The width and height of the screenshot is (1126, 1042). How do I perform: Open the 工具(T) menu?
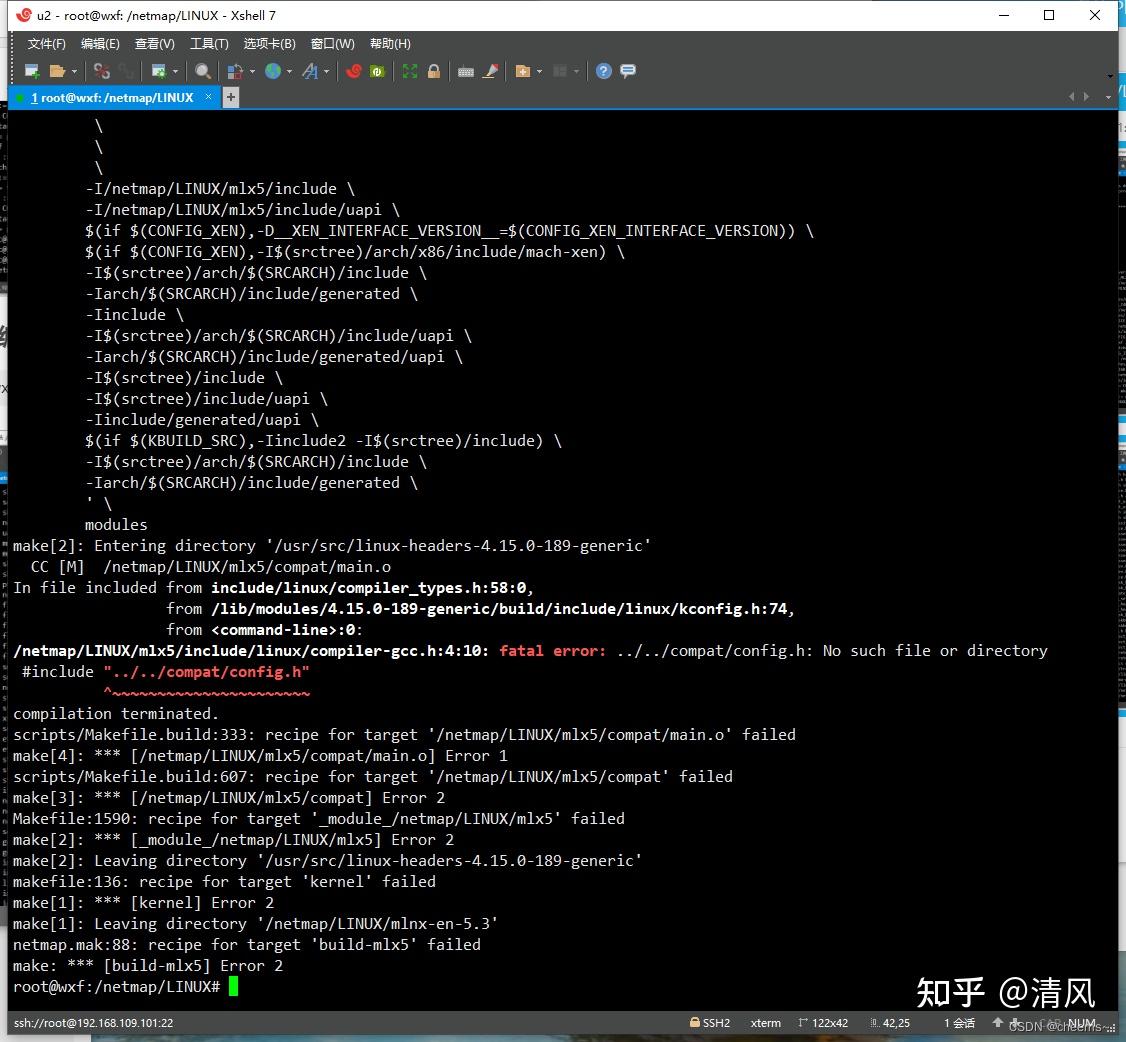tap(208, 43)
